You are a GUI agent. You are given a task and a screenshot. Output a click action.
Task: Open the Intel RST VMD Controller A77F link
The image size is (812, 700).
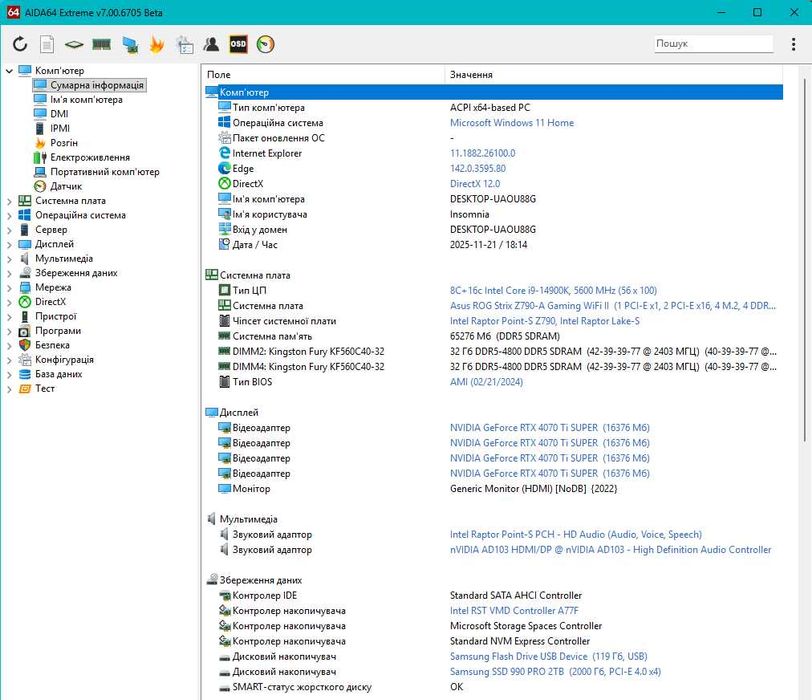coord(514,610)
